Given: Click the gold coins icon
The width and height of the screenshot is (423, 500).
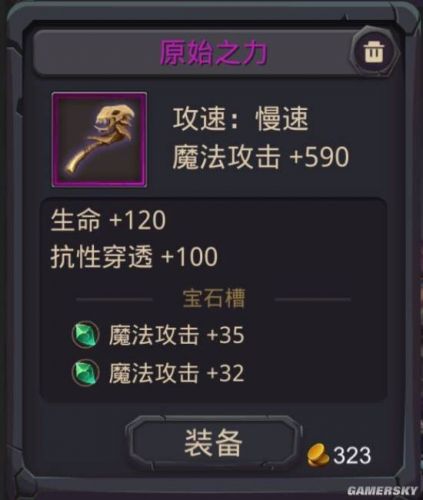Looking at the screenshot, I should pyautogui.click(x=318, y=455).
